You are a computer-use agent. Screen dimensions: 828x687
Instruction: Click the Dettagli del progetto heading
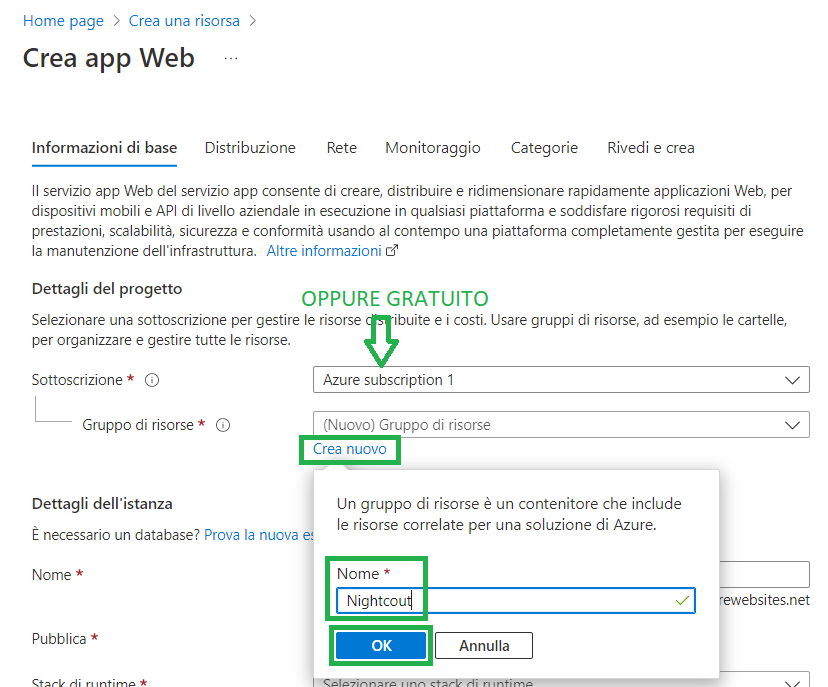107,289
